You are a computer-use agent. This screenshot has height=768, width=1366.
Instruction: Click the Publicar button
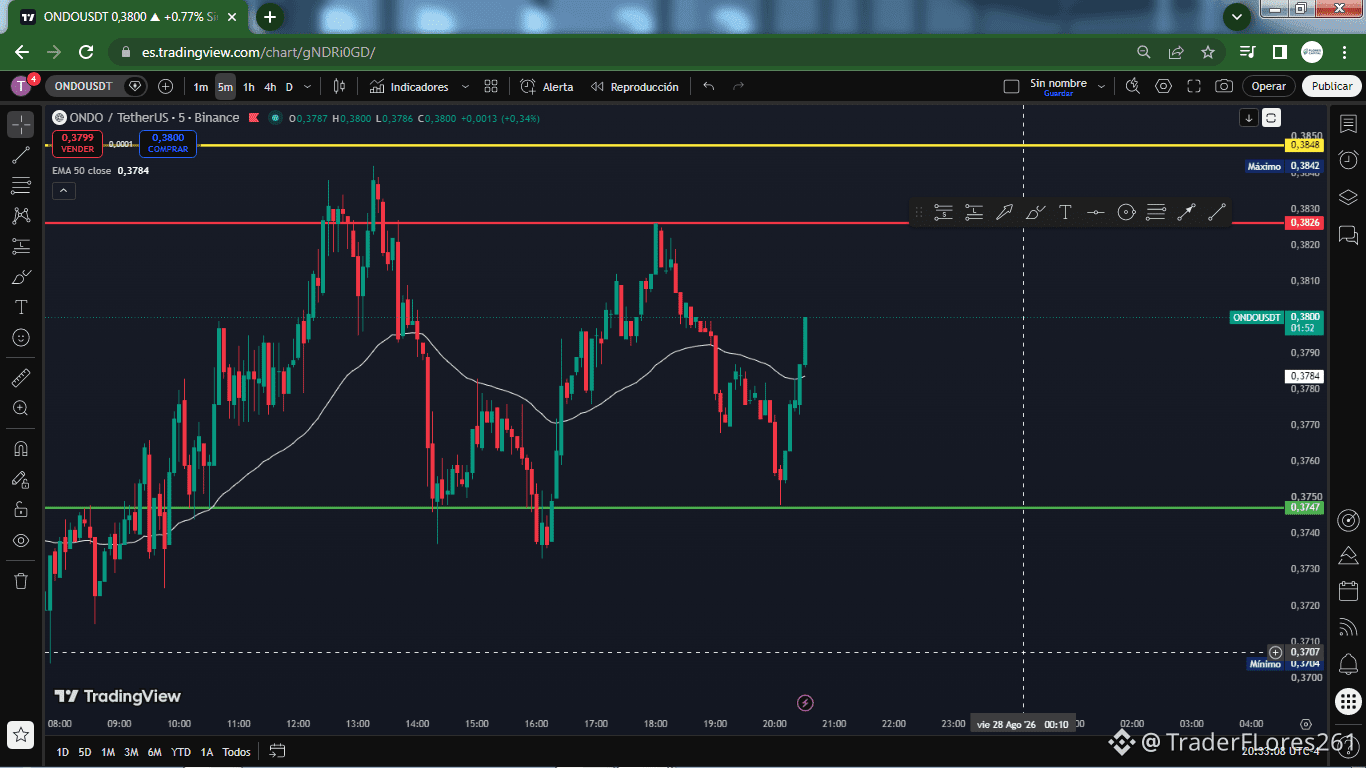(x=1332, y=87)
